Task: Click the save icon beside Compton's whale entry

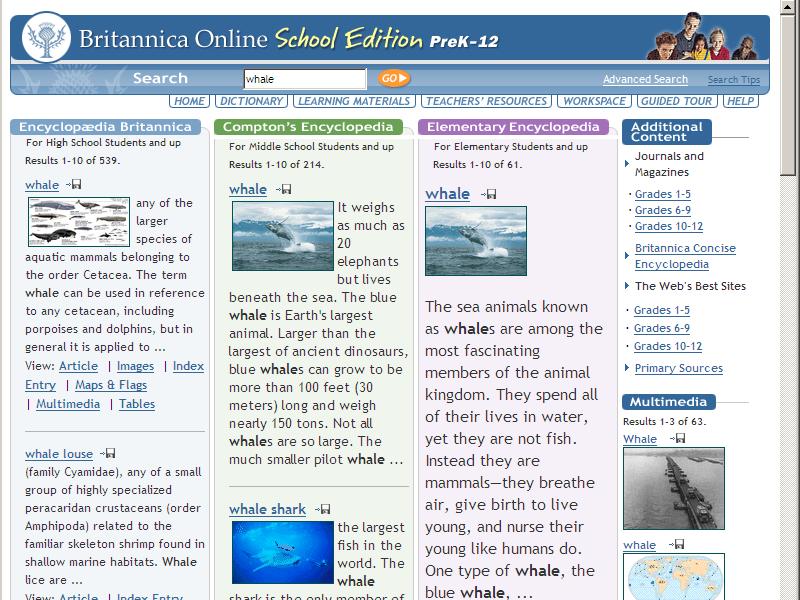Action: [284, 189]
